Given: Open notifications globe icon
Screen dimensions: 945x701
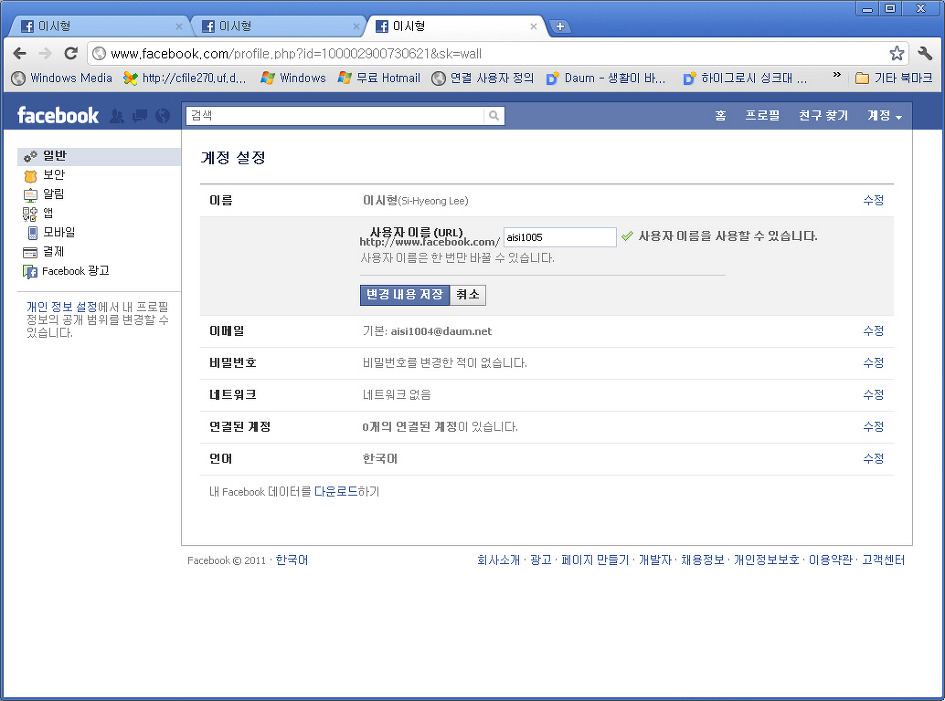Looking at the screenshot, I should click(x=163, y=116).
